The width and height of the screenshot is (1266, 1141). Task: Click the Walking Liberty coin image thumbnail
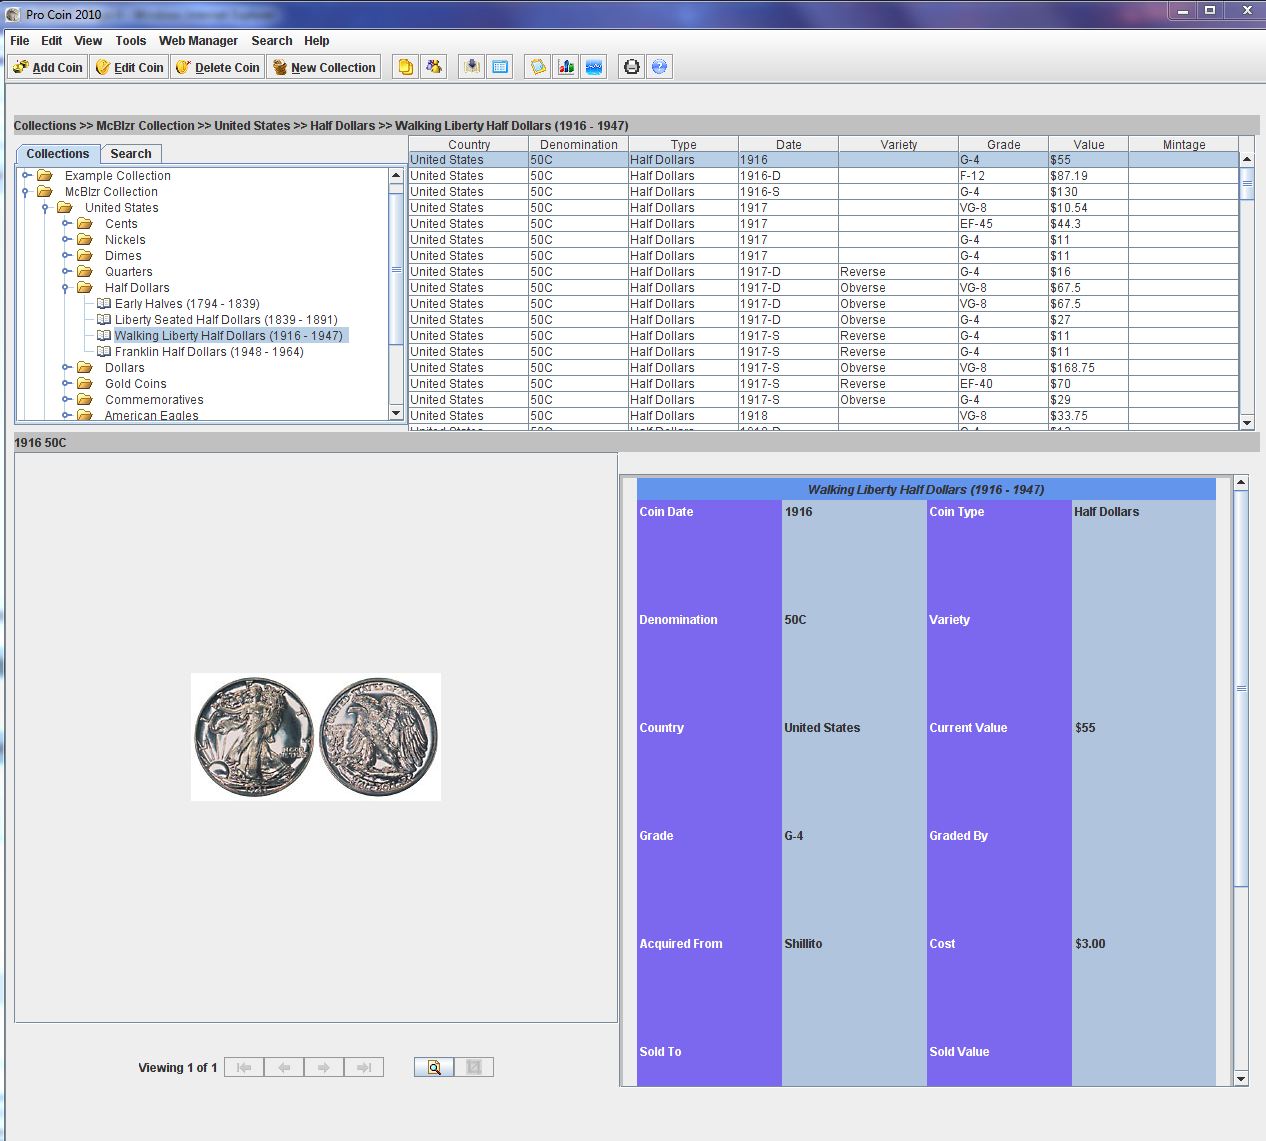click(x=315, y=736)
